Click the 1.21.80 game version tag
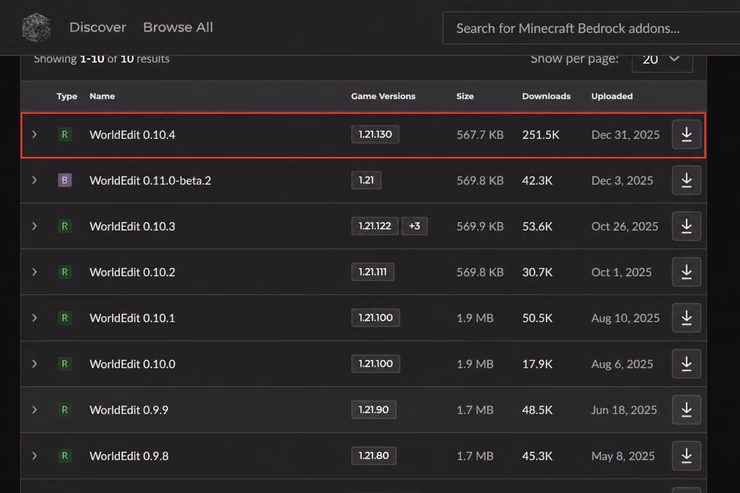 click(x=374, y=456)
